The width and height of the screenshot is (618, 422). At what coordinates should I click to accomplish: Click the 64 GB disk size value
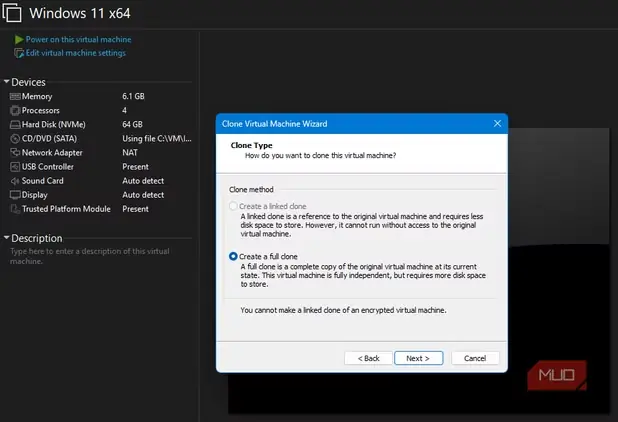pos(132,125)
